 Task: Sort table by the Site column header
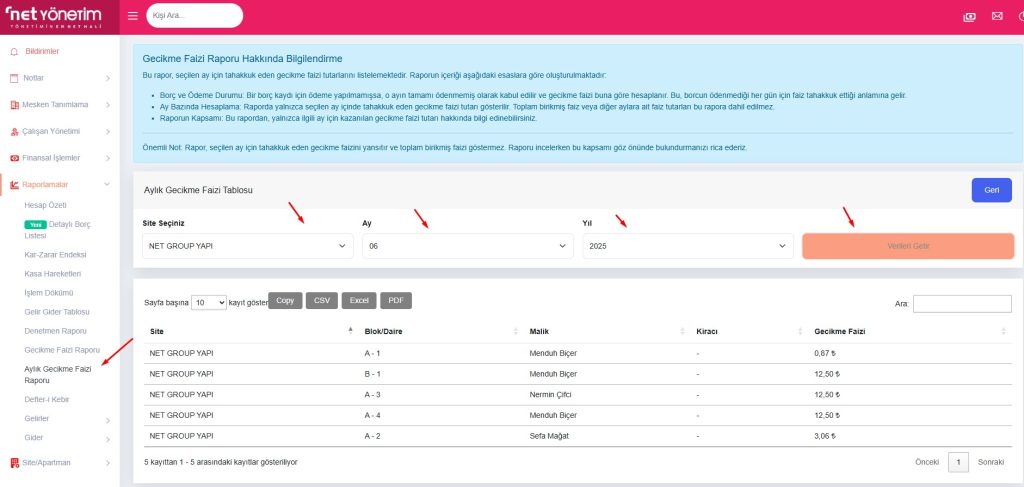(248, 331)
